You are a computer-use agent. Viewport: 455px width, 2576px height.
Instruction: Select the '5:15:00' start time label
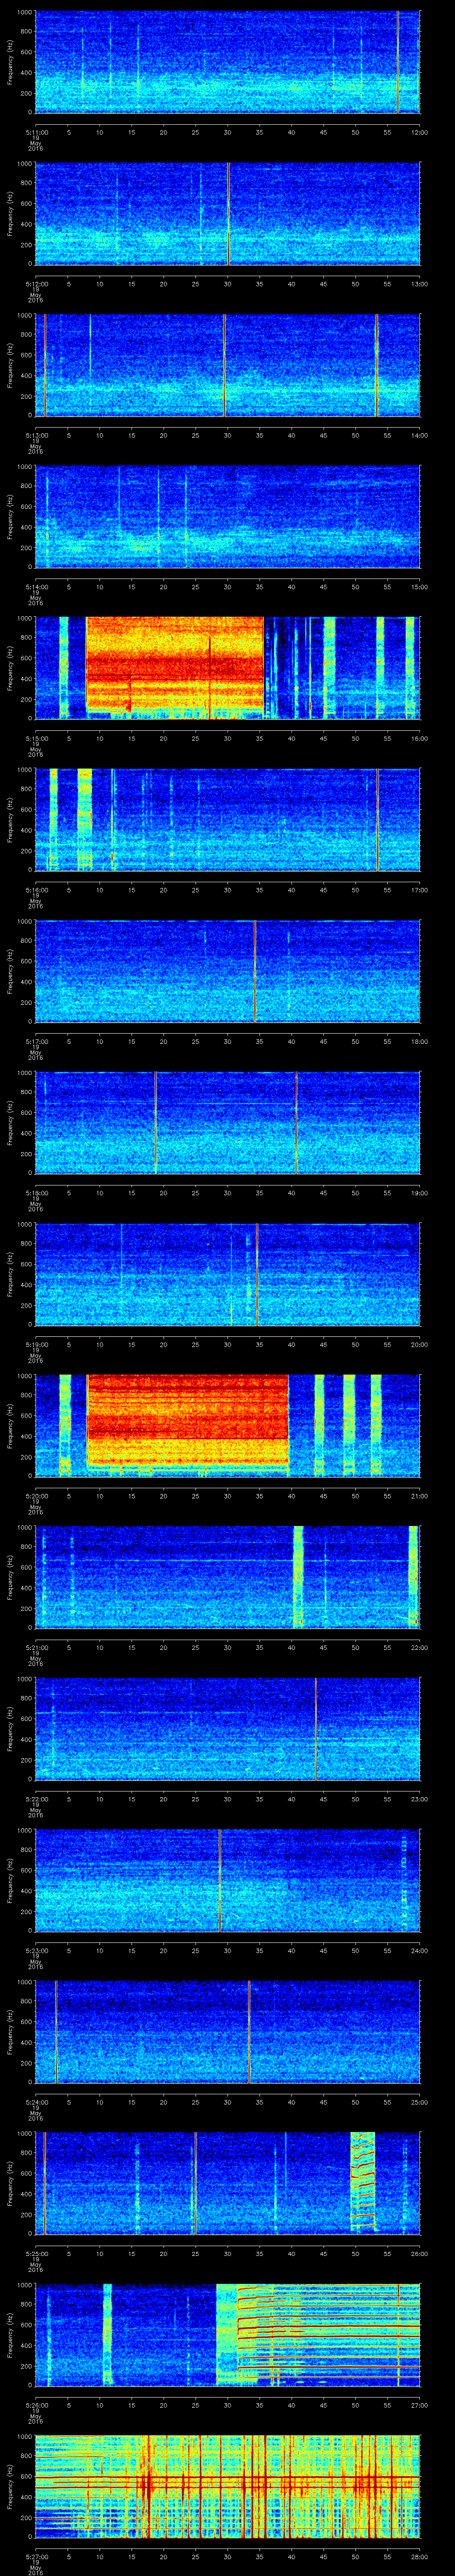tap(36, 737)
